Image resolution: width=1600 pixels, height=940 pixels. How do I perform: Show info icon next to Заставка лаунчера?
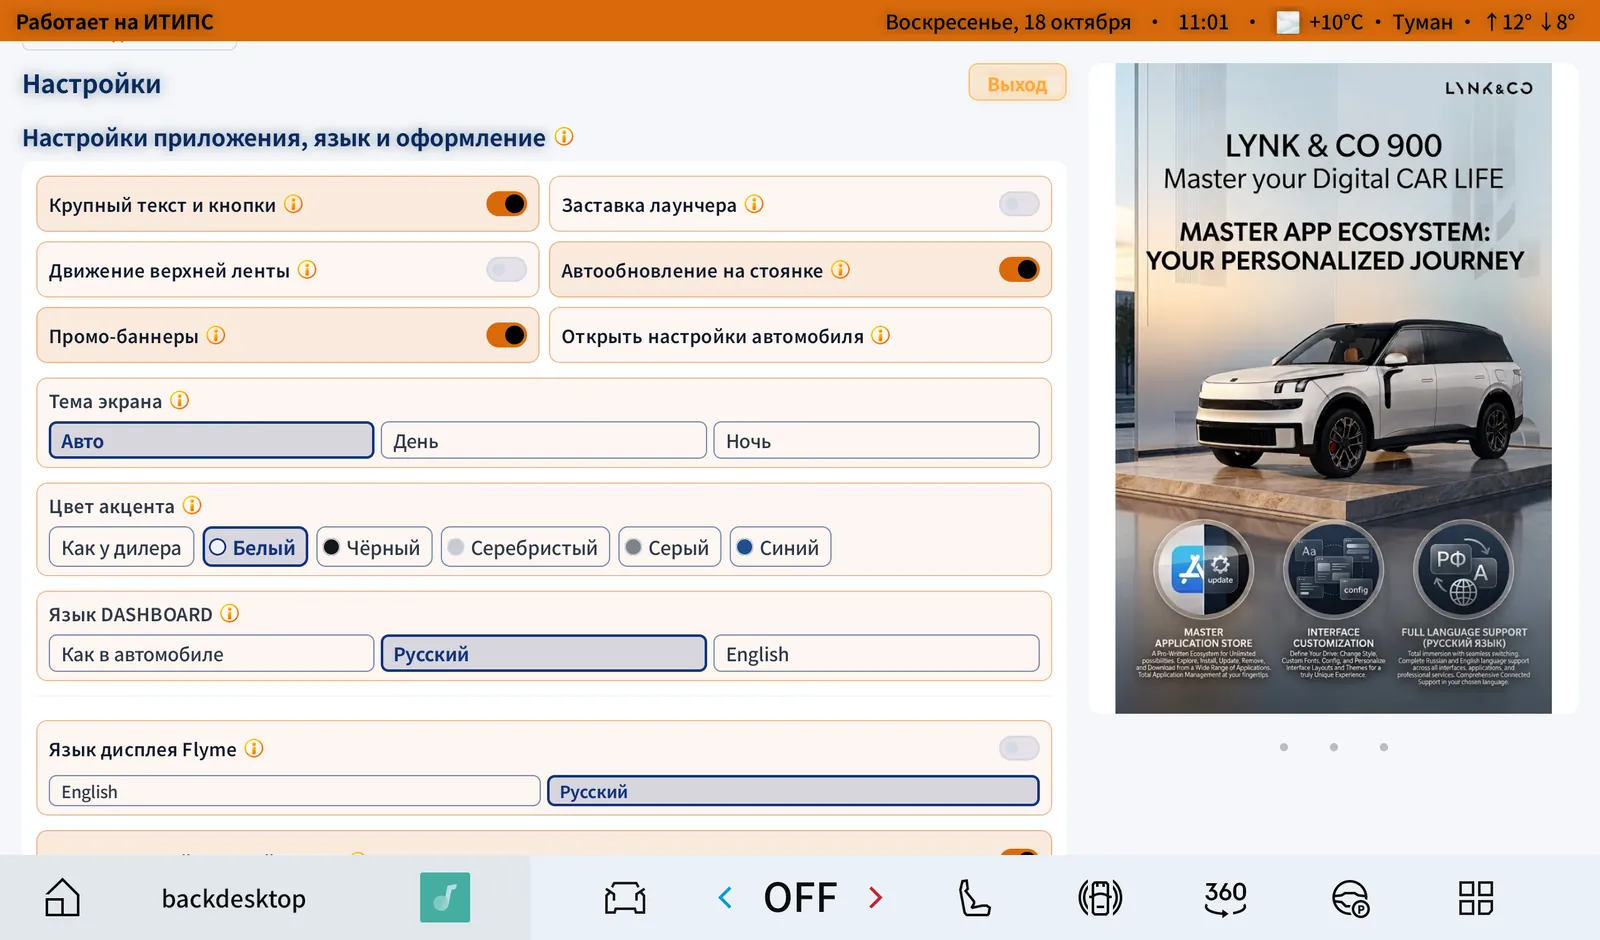tap(754, 204)
